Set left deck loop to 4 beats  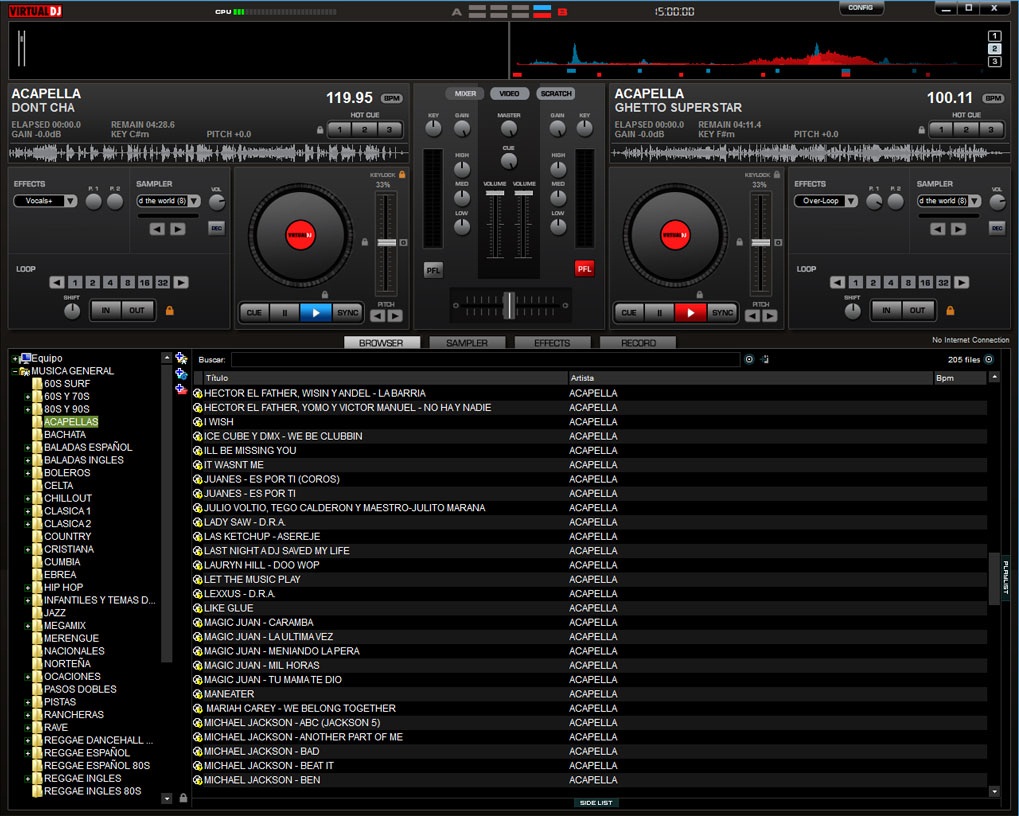tap(110, 282)
